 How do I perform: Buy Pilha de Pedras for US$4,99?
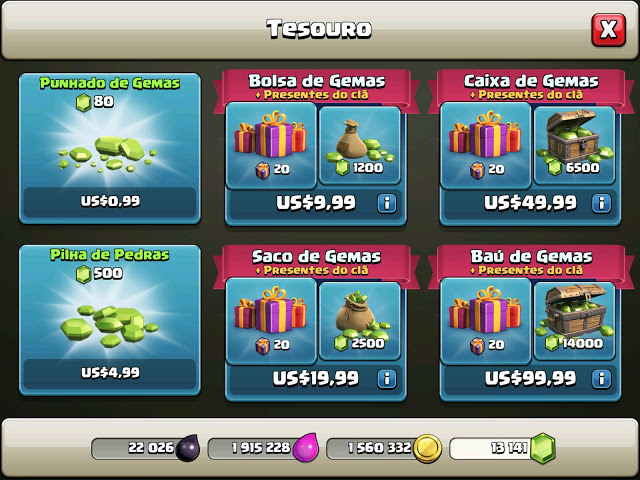(110, 373)
